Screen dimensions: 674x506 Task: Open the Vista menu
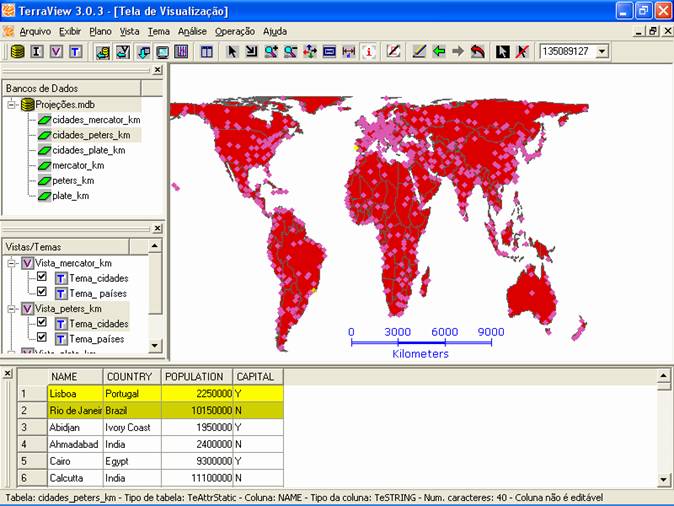pyautogui.click(x=129, y=31)
